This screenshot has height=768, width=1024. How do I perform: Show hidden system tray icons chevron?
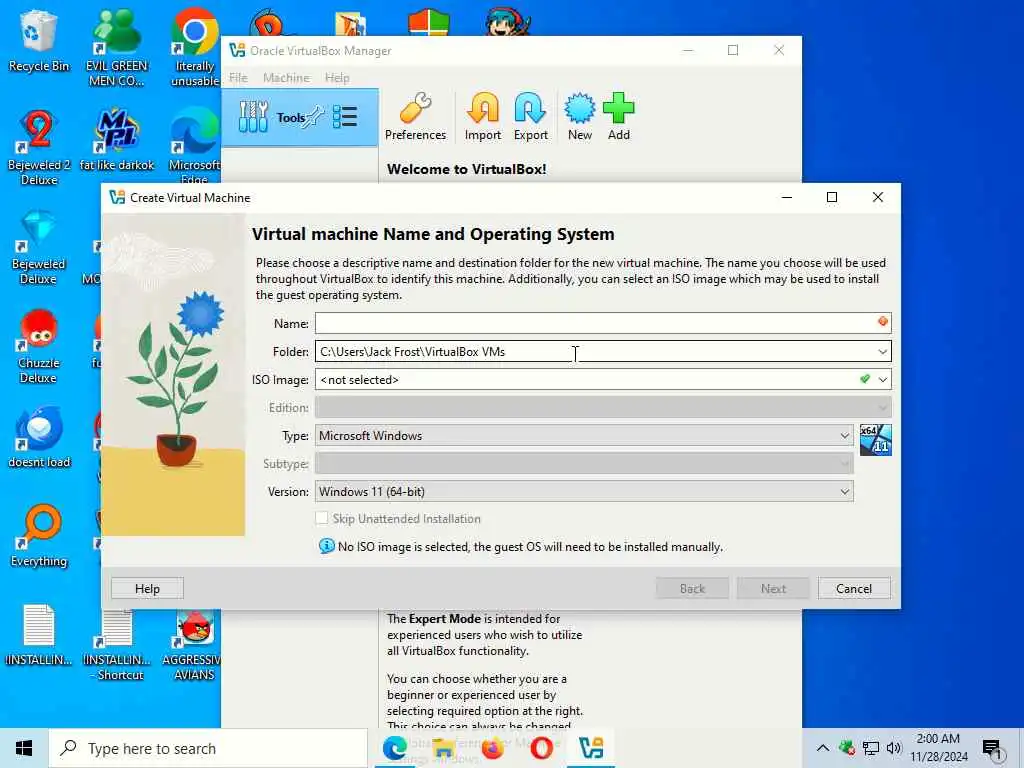click(823, 748)
